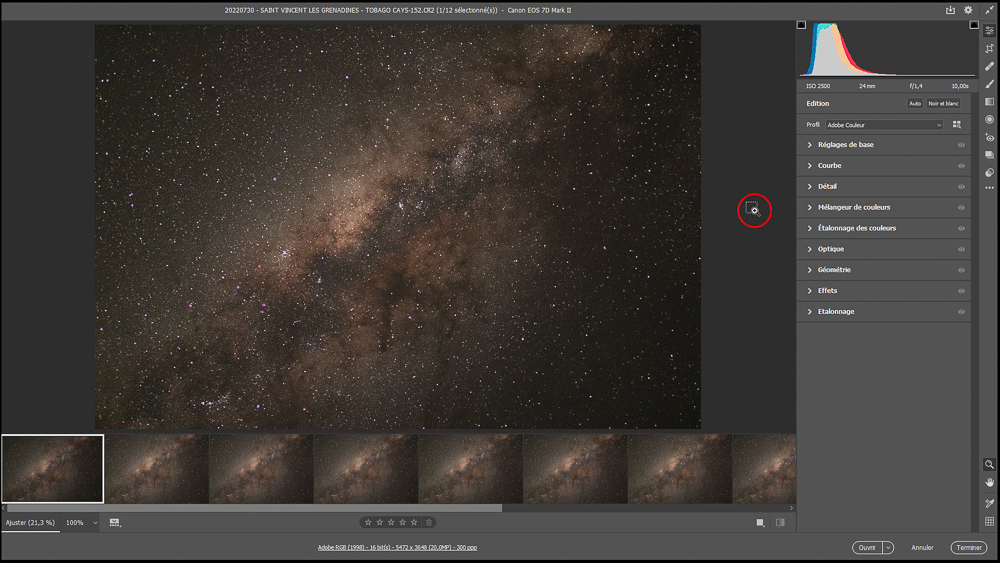Open more image settings ellipsis
The width and height of the screenshot is (1000, 563).
(989, 188)
